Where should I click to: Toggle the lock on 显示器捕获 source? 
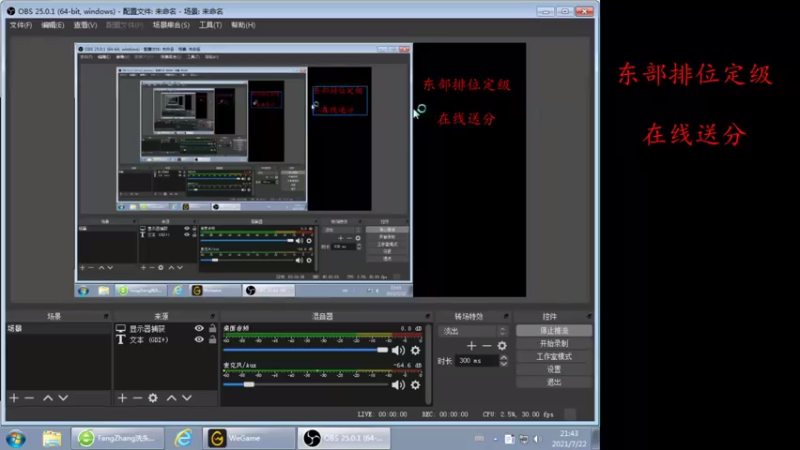(x=212, y=329)
